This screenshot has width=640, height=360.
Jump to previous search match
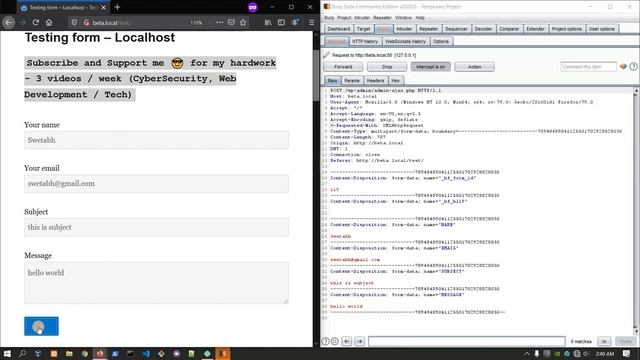[347, 341]
